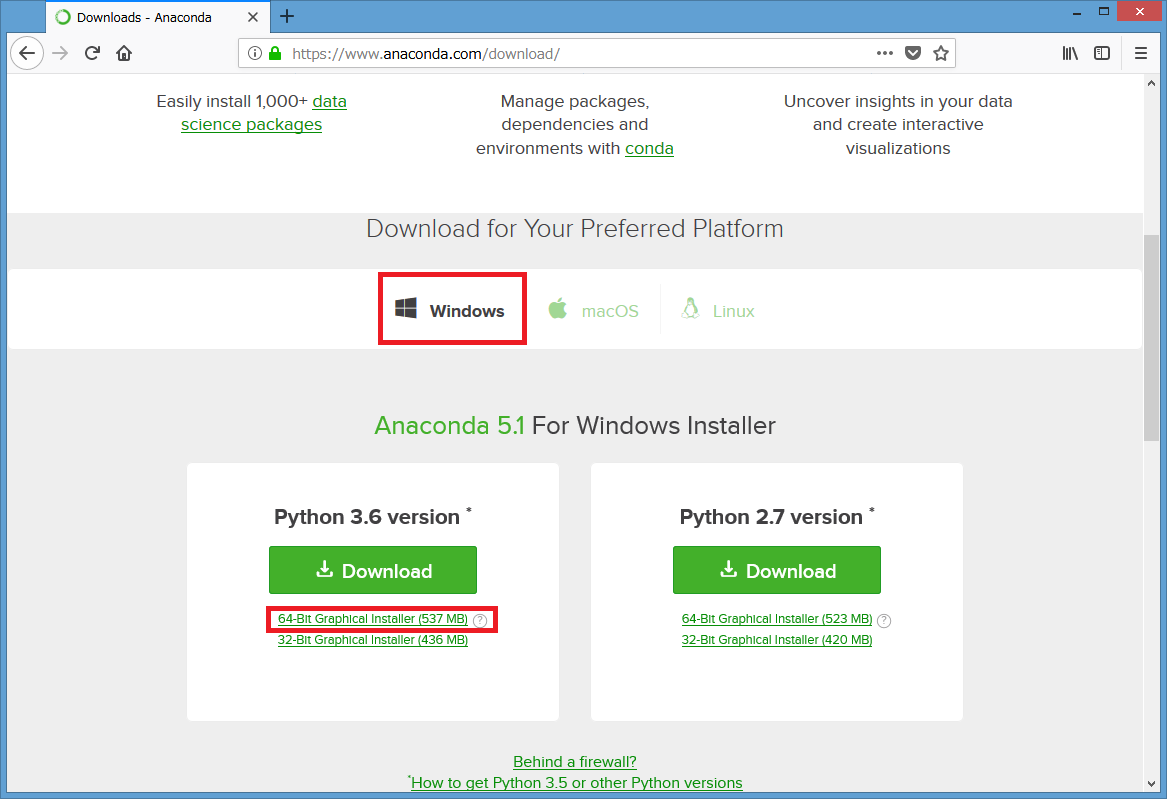Click the Linux penguin icon
The height and width of the screenshot is (799, 1167).
pyautogui.click(x=691, y=308)
